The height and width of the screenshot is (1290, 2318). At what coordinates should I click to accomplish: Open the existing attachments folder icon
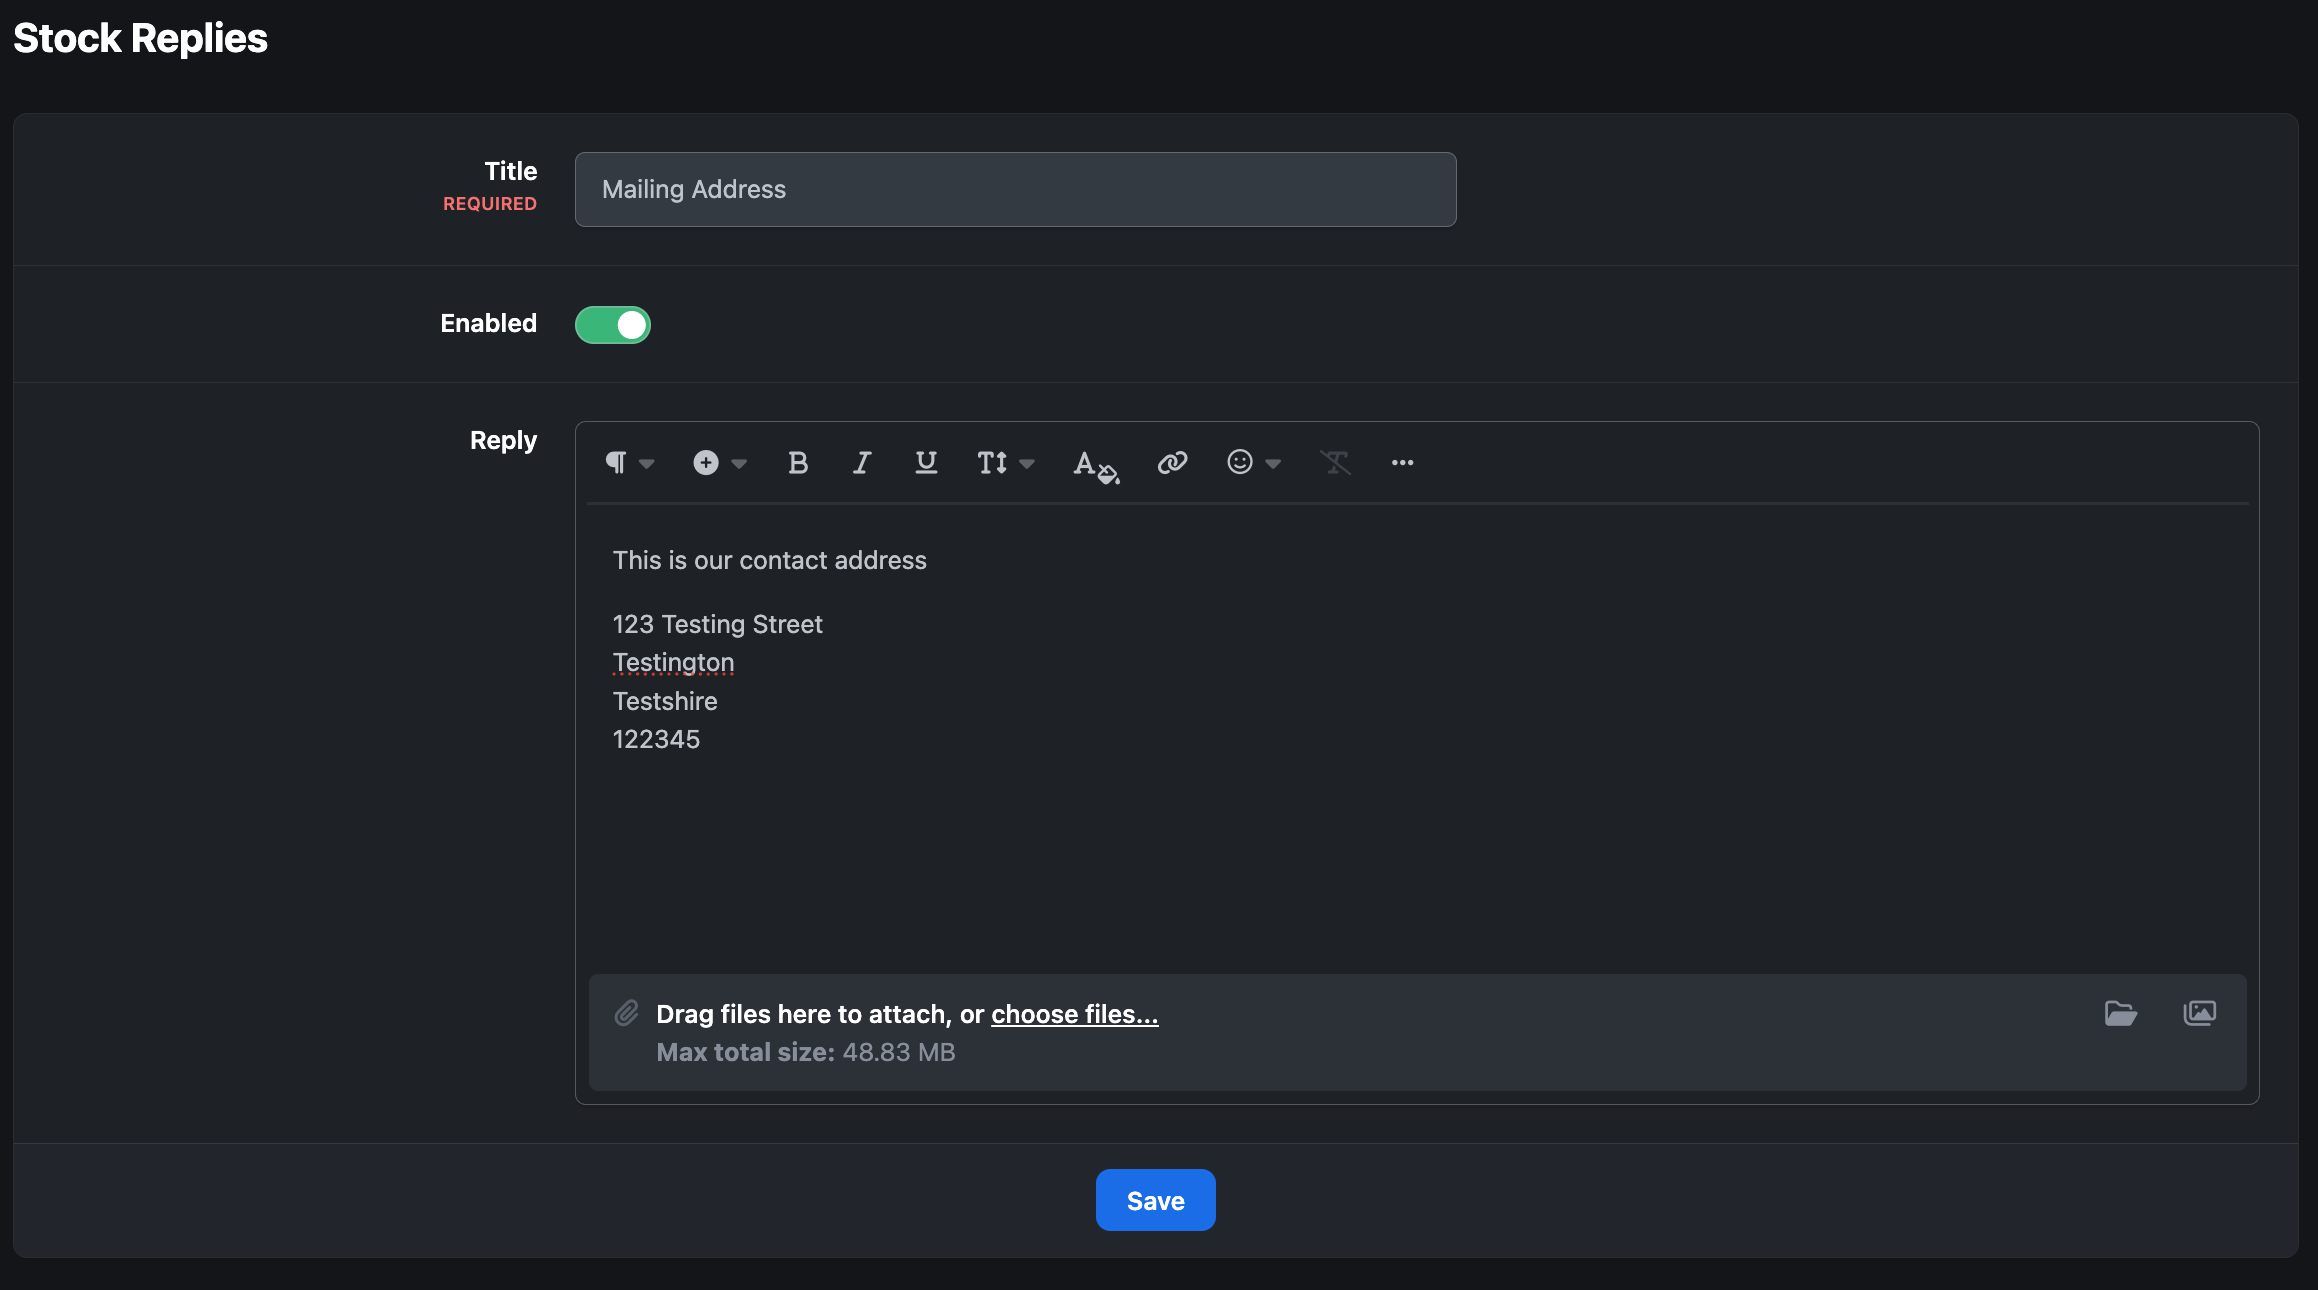coord(2120,1013)
